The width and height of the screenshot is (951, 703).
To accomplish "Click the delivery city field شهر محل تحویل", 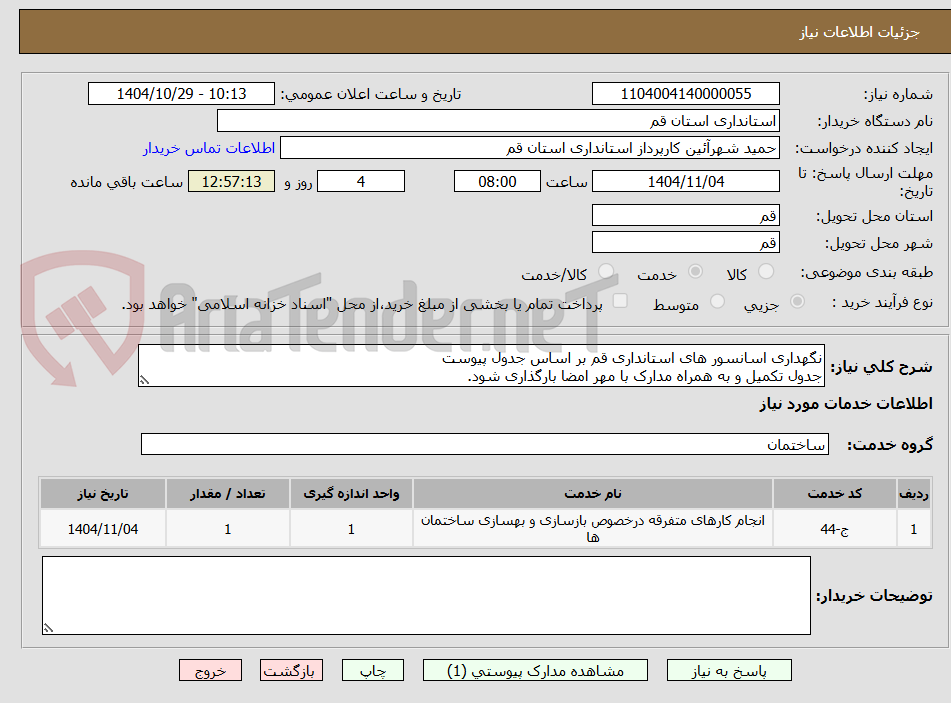I will [686, 243].
